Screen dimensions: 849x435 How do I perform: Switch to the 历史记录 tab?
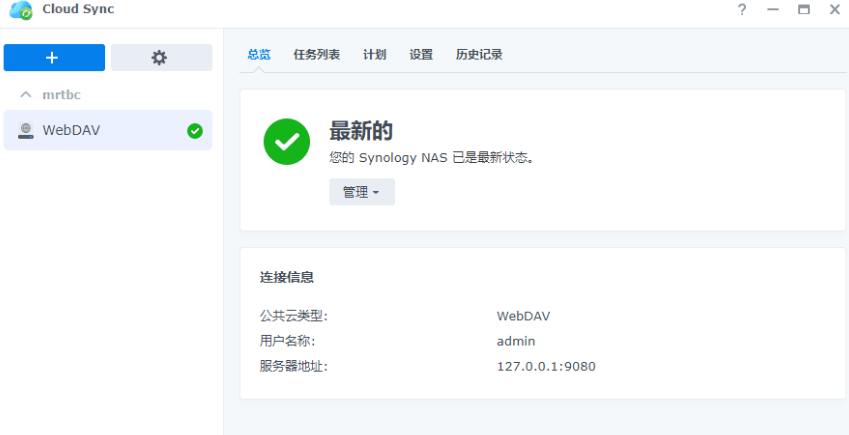(479, 55)
